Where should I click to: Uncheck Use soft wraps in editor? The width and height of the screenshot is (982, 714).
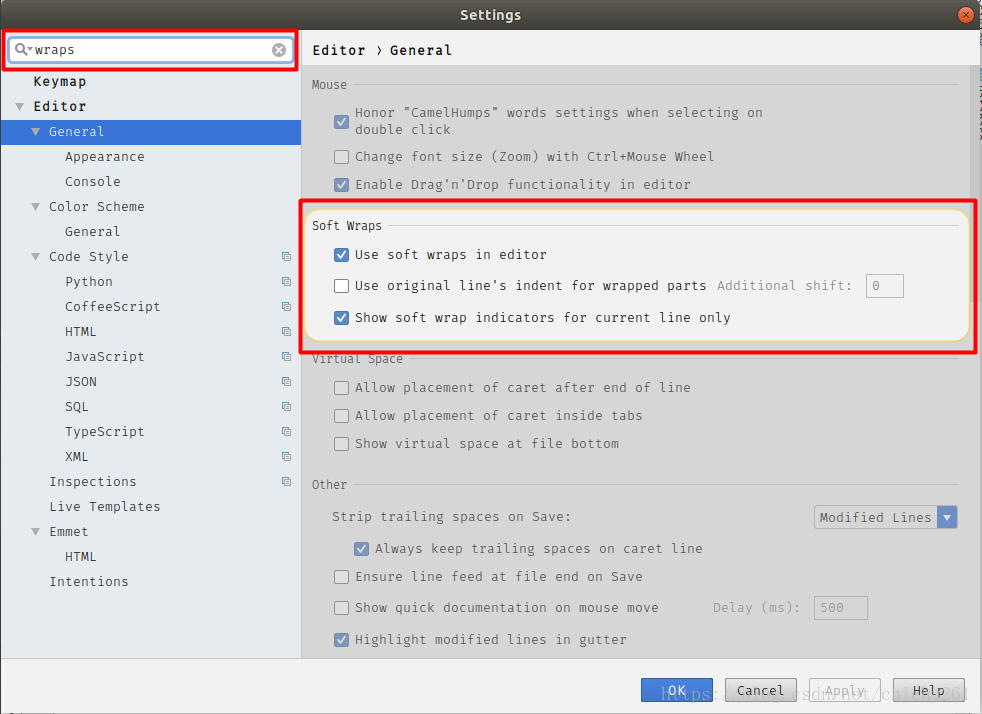[341, 255]
